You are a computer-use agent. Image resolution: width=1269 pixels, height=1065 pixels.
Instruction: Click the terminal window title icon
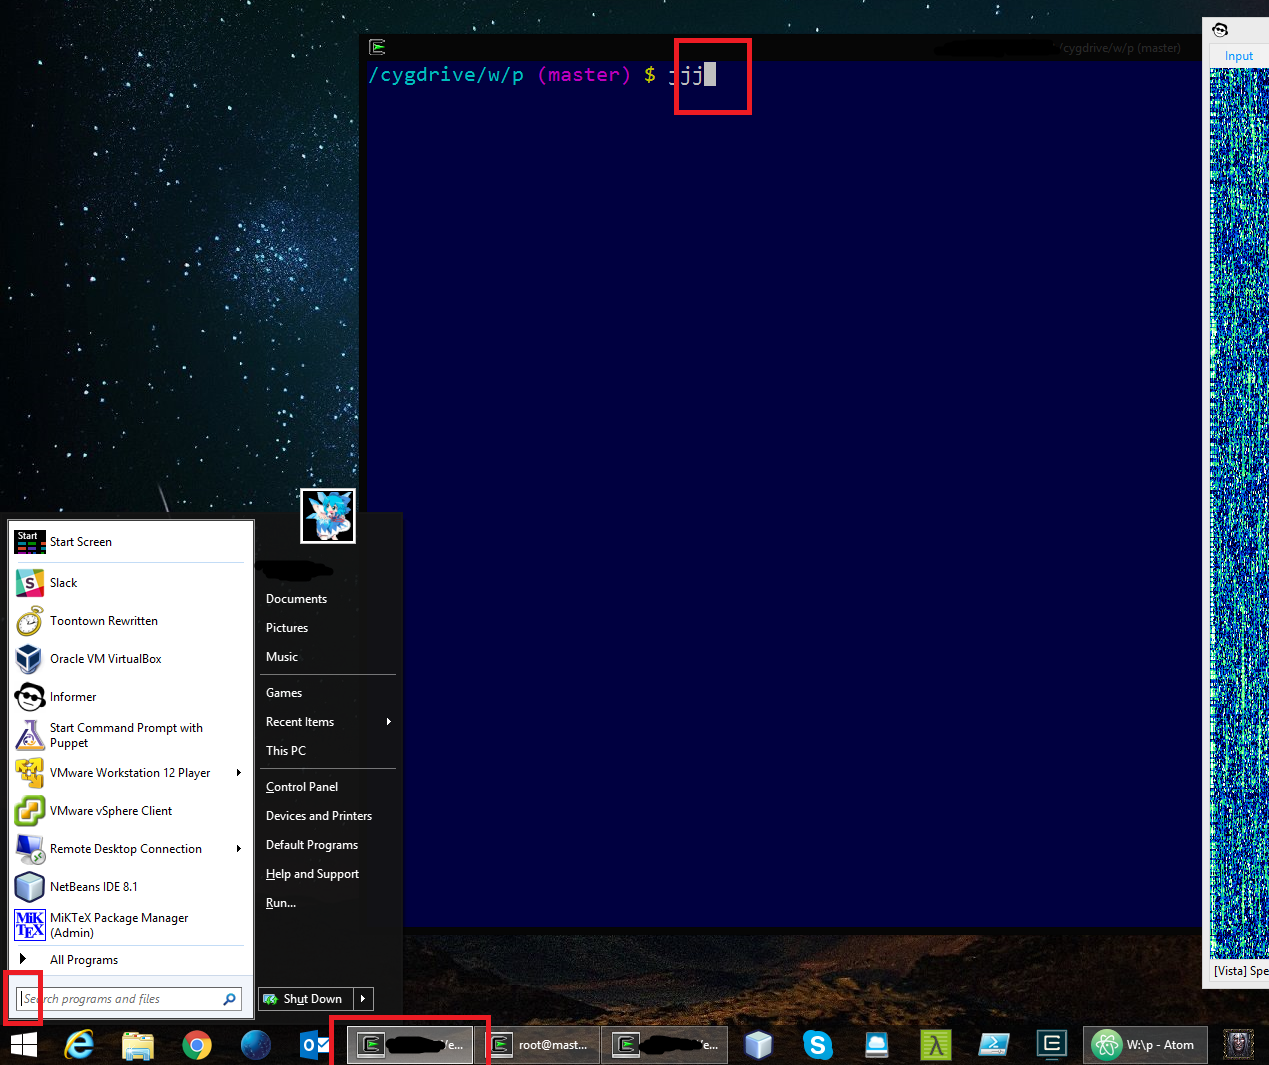coord(377,47)
